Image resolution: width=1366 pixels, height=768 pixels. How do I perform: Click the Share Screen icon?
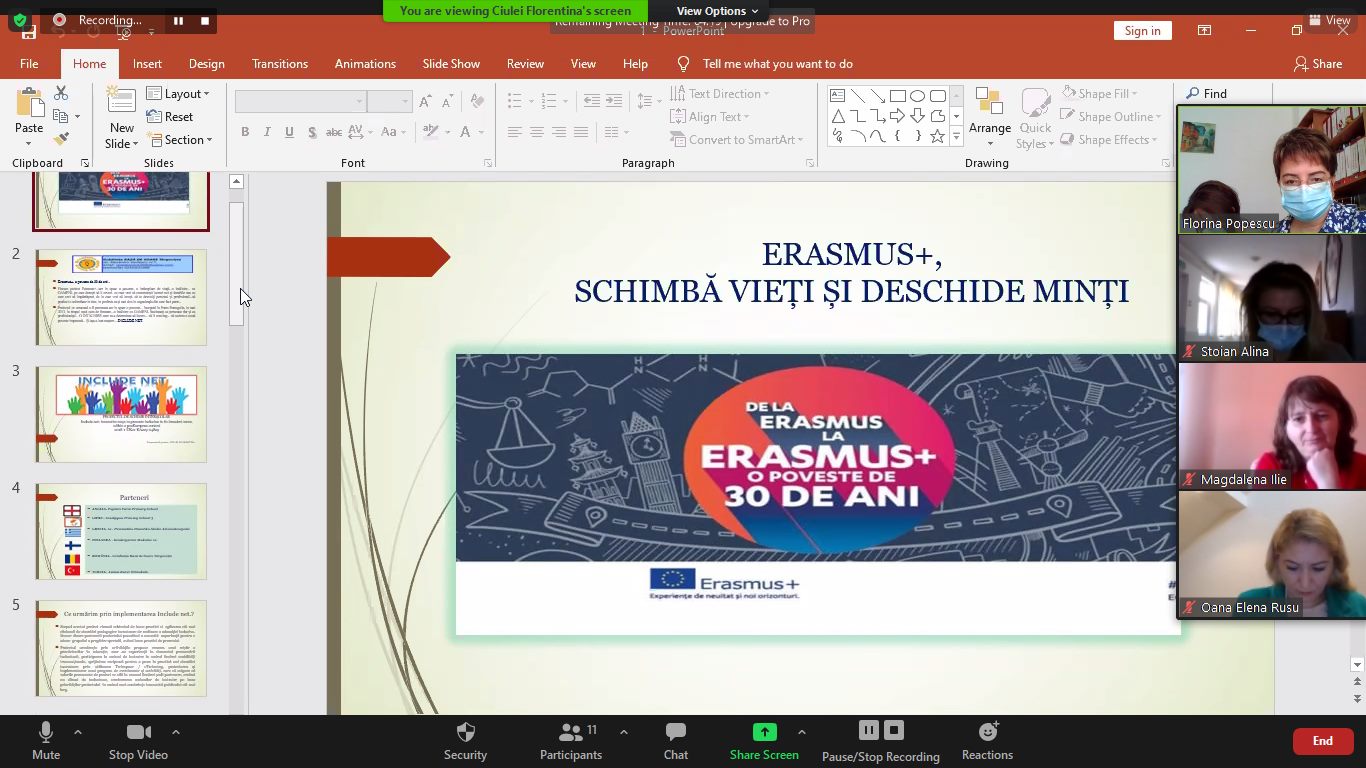pyautogui.click(x=764, y=732)
